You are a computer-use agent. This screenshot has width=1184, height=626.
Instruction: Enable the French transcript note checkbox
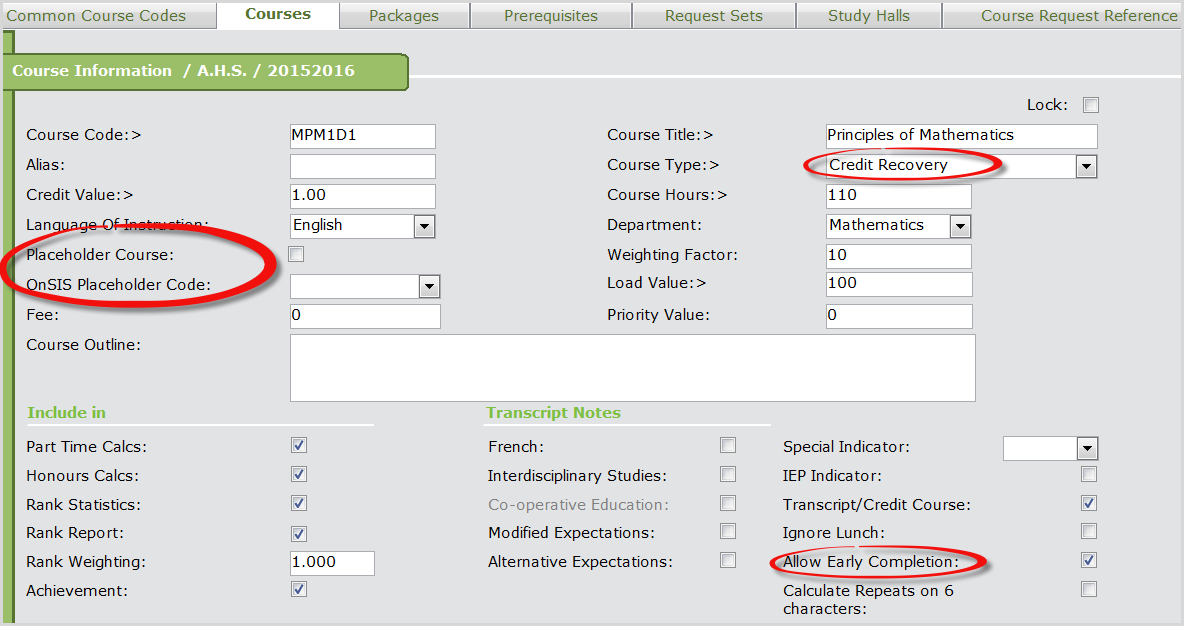[728, 445]
